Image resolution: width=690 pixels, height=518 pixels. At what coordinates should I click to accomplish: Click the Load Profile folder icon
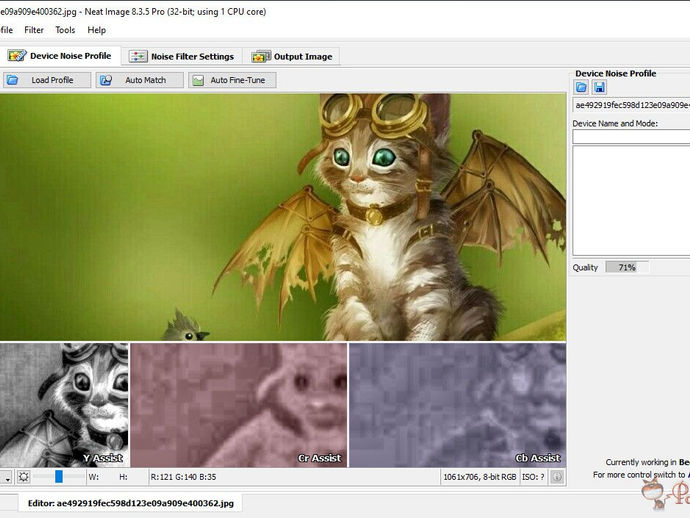(x=12, y=80)
